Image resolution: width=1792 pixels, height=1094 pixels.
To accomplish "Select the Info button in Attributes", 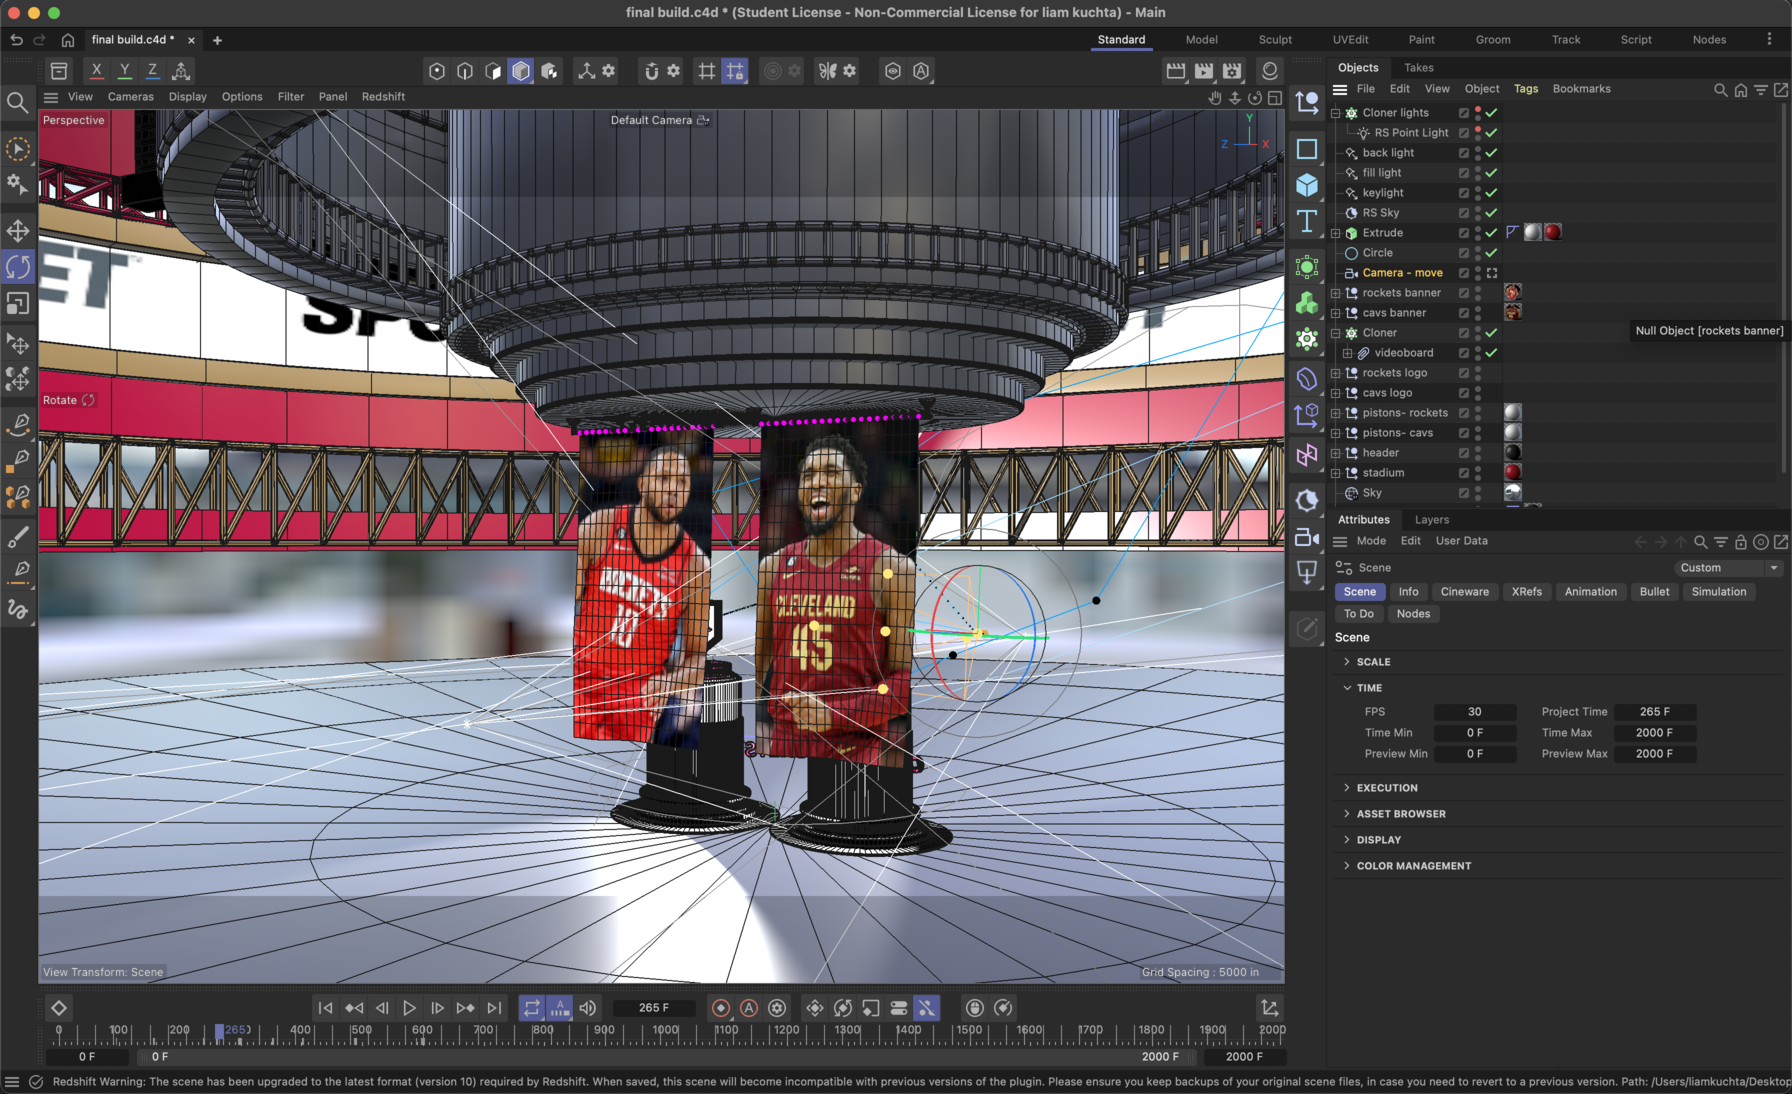I will 1408,592.
